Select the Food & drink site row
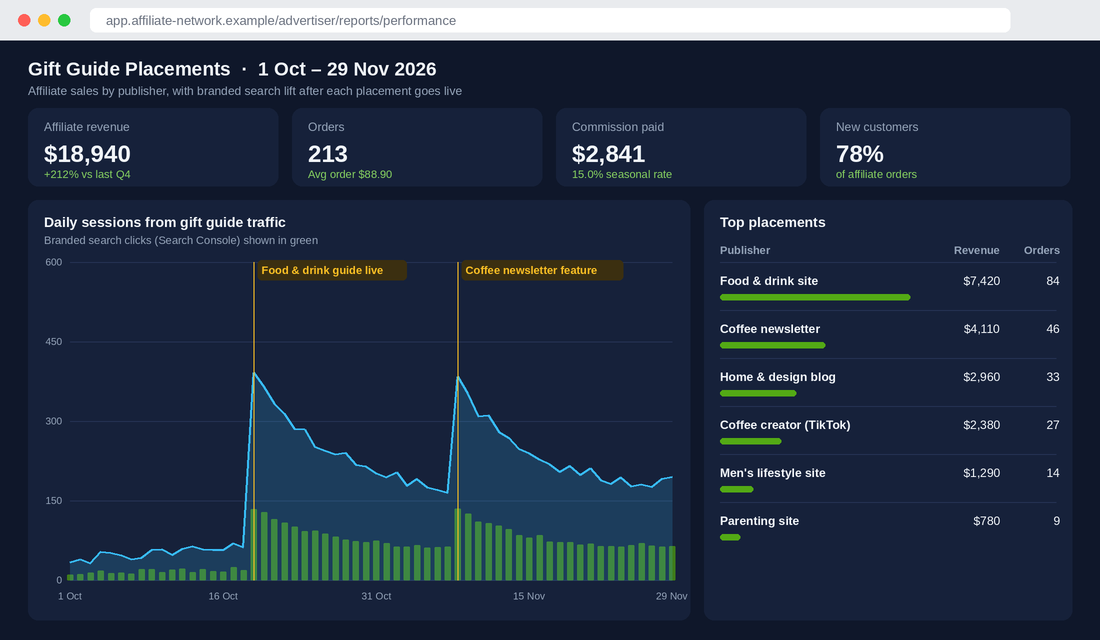The image size is (1100, 640). [888, 287]
